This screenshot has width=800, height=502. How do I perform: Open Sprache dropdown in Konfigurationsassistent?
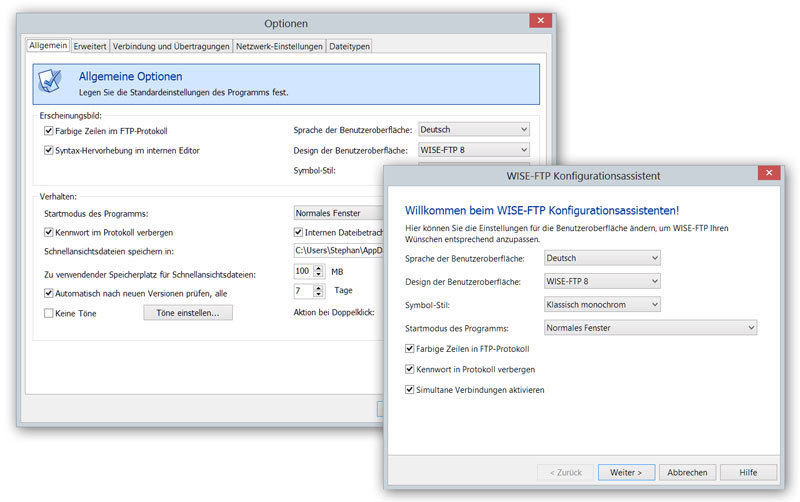(602, 258)
